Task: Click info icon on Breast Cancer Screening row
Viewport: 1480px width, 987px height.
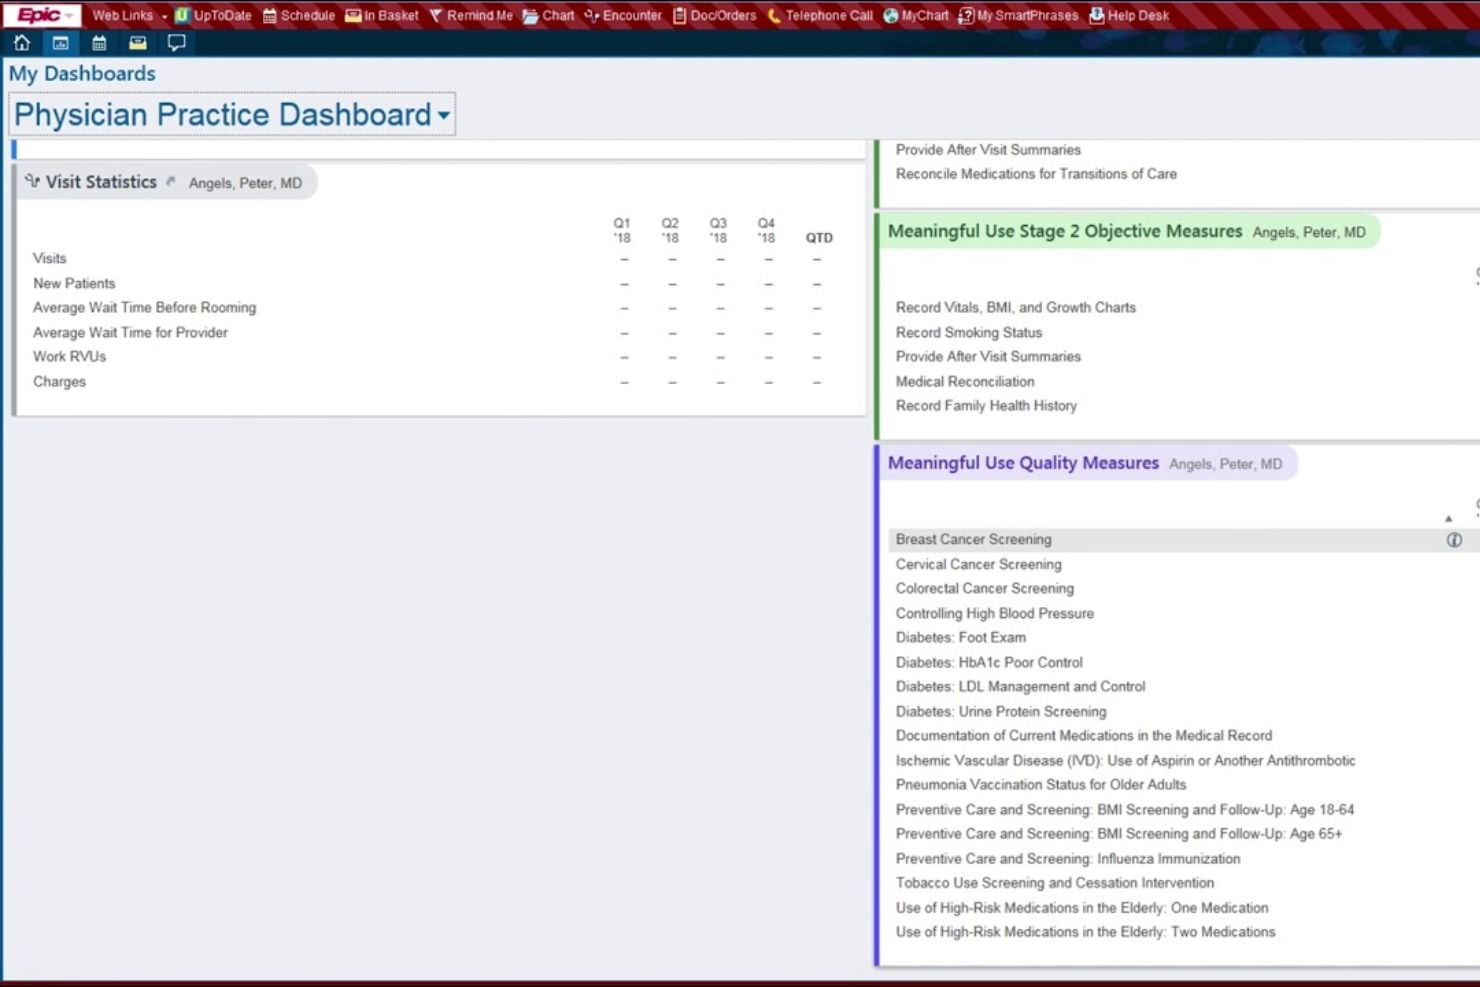Action: pos(1454,540)
